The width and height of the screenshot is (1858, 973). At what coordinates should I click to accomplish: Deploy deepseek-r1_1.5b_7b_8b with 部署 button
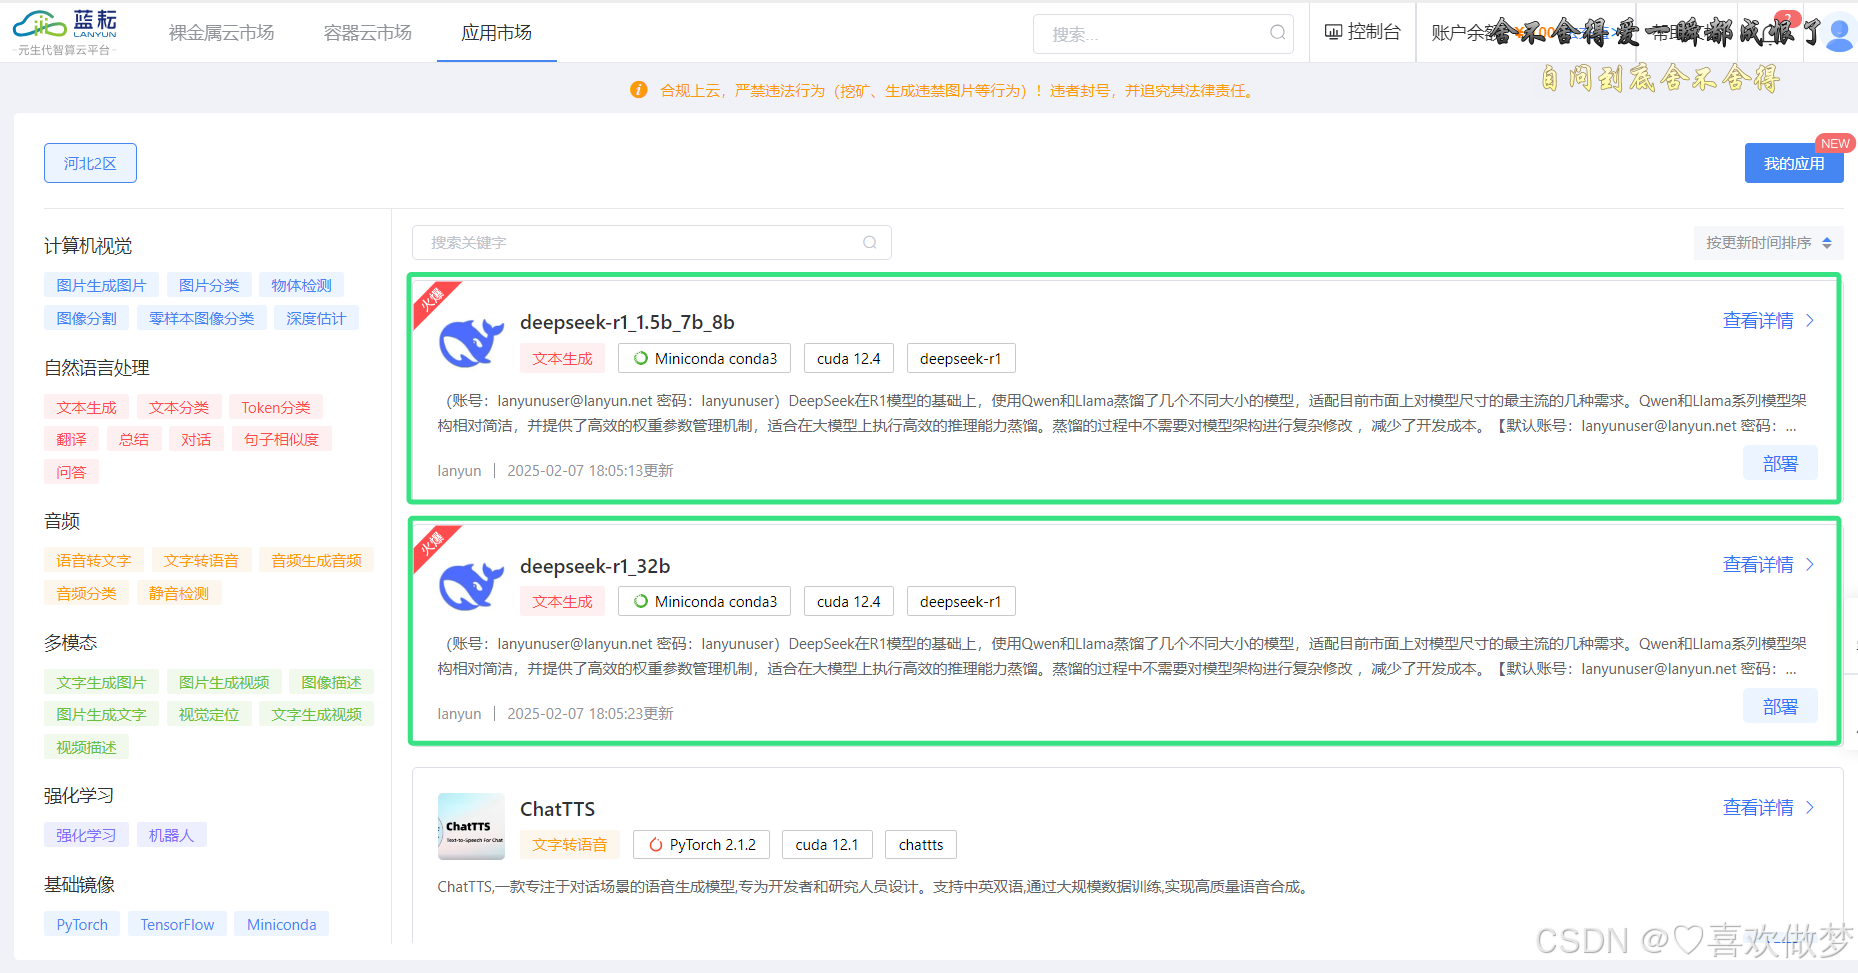(x=1780, y=464)
